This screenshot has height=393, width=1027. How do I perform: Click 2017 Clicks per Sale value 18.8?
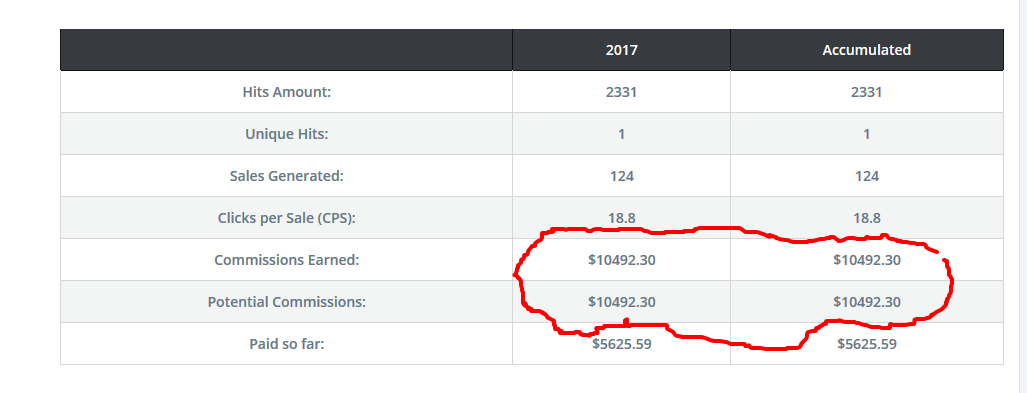tap(621, 217)
